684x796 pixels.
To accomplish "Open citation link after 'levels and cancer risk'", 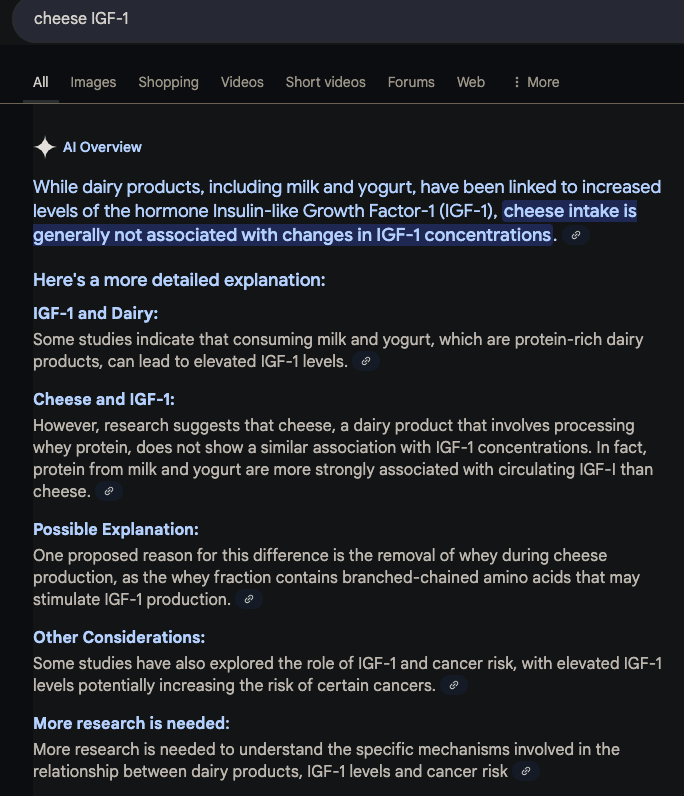I will pyautogui.click(x=526, y=771).
